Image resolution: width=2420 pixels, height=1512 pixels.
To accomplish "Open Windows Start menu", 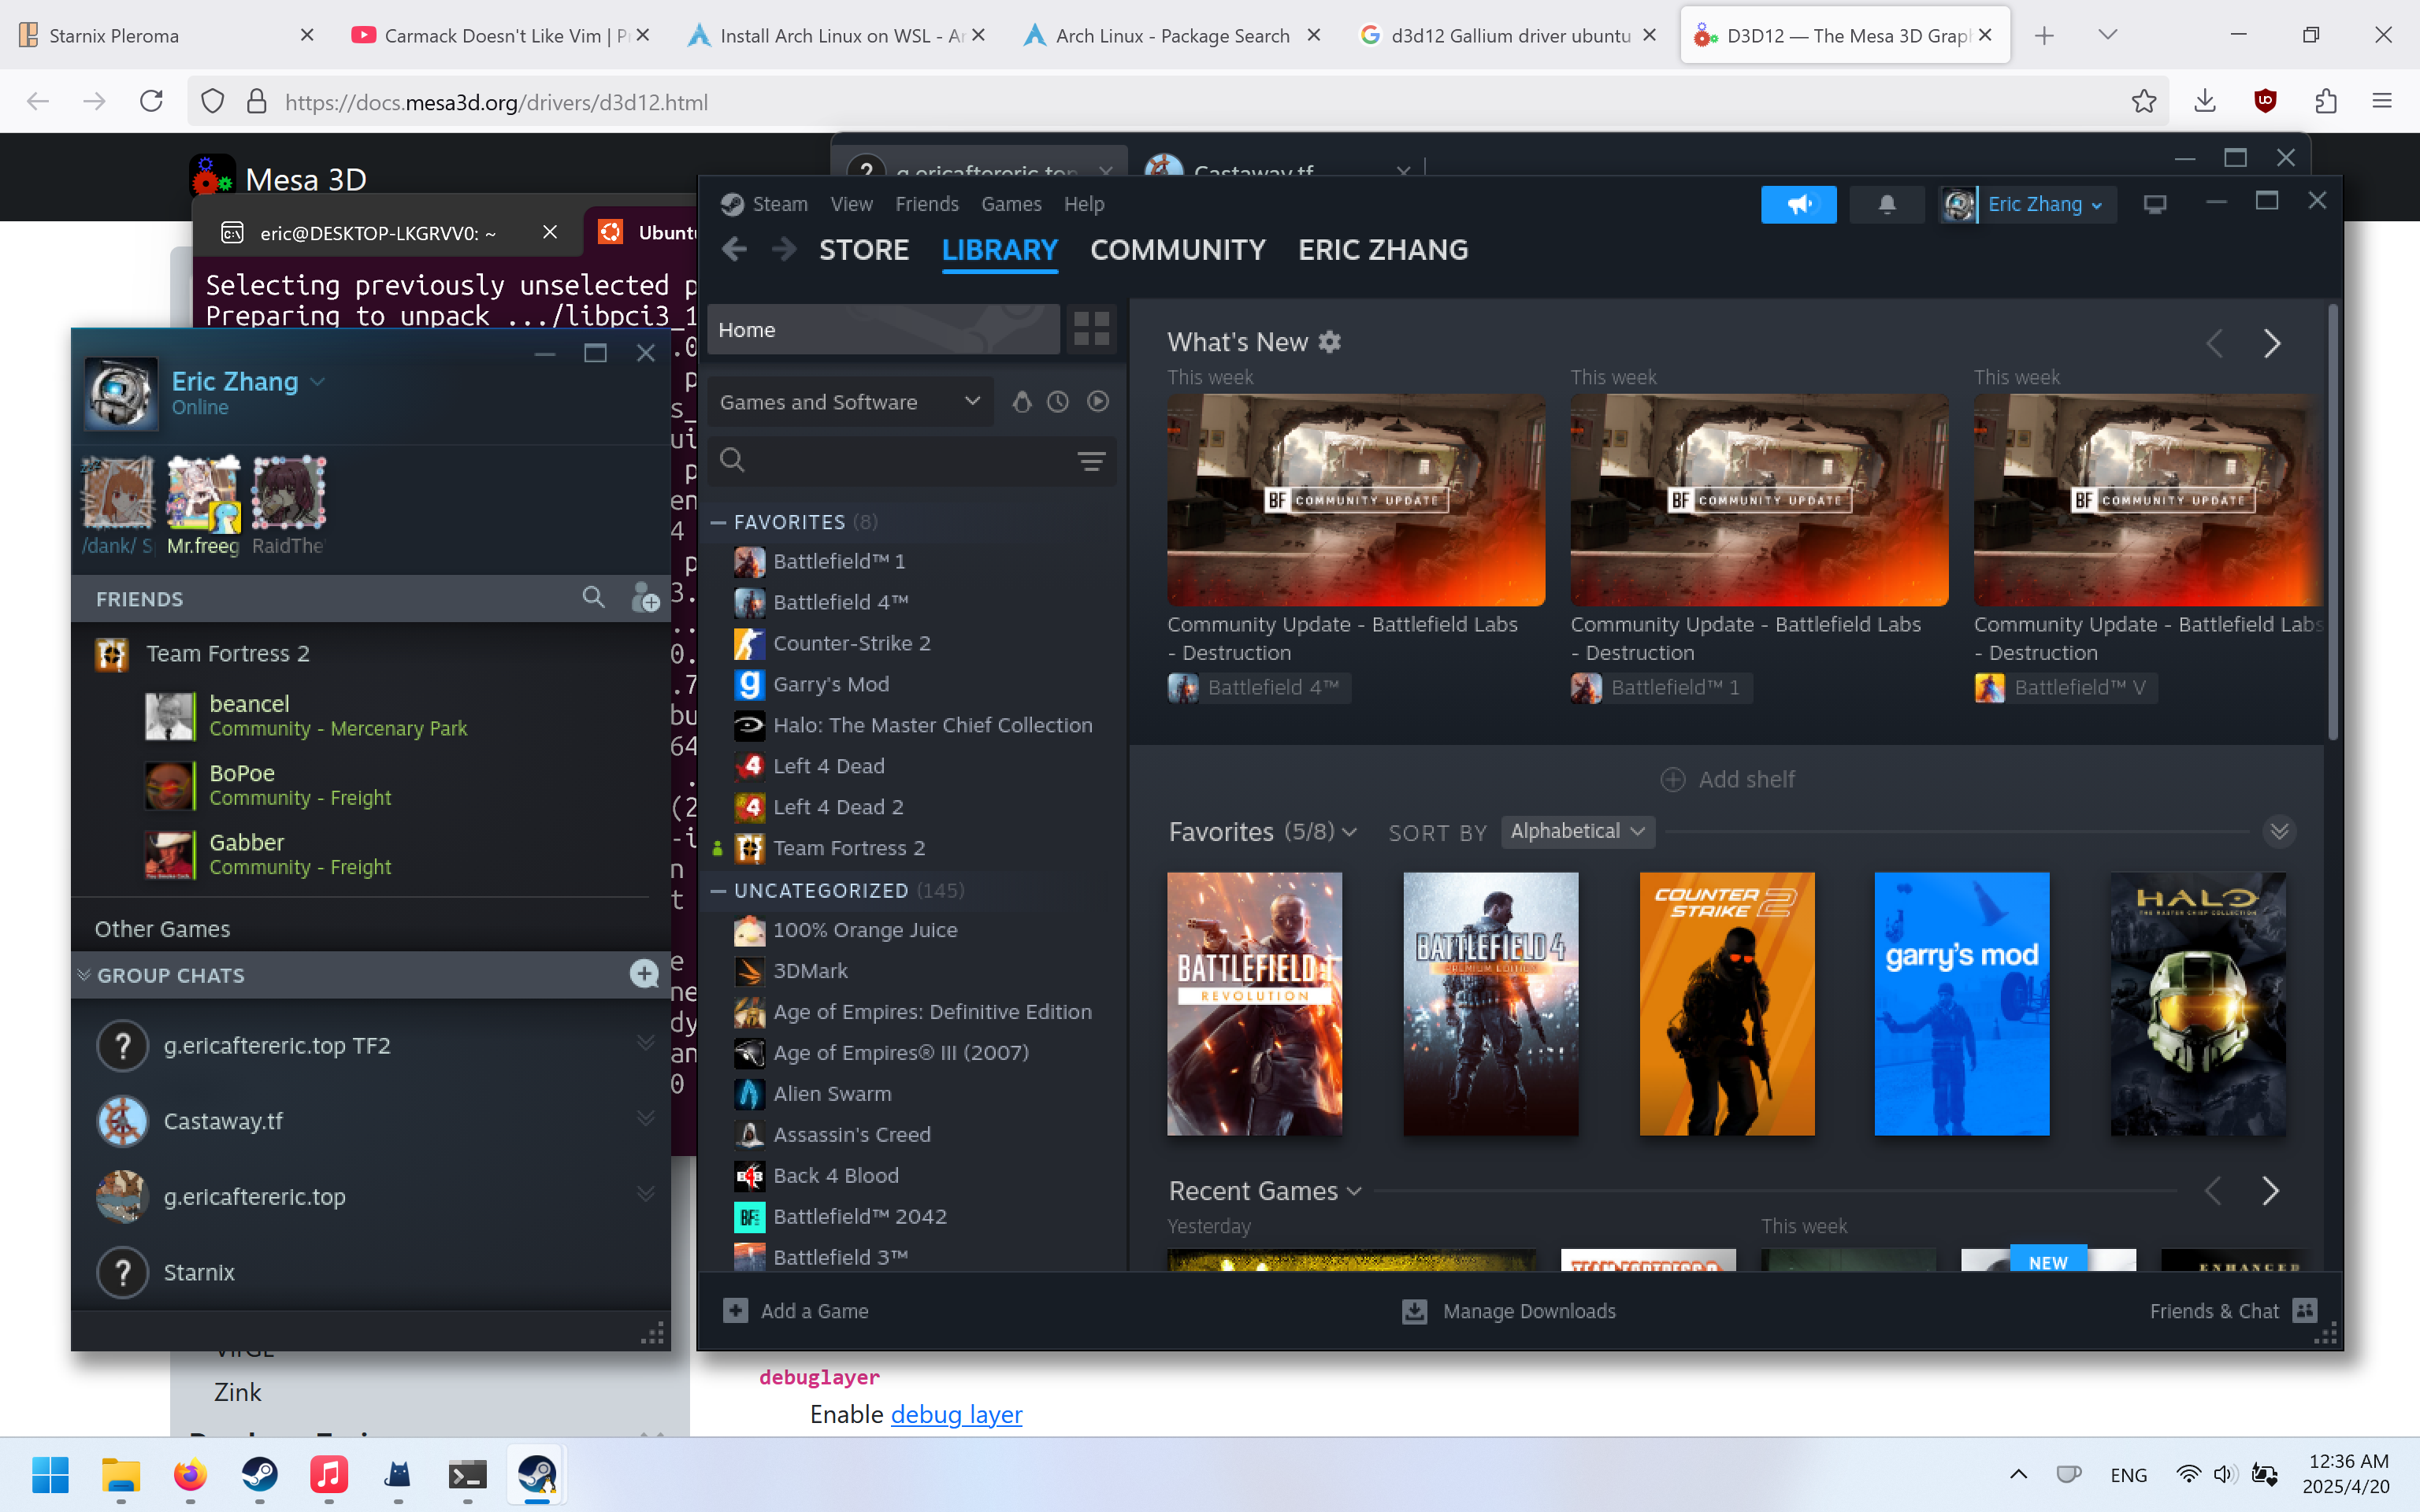I will tap(50, 1474).
